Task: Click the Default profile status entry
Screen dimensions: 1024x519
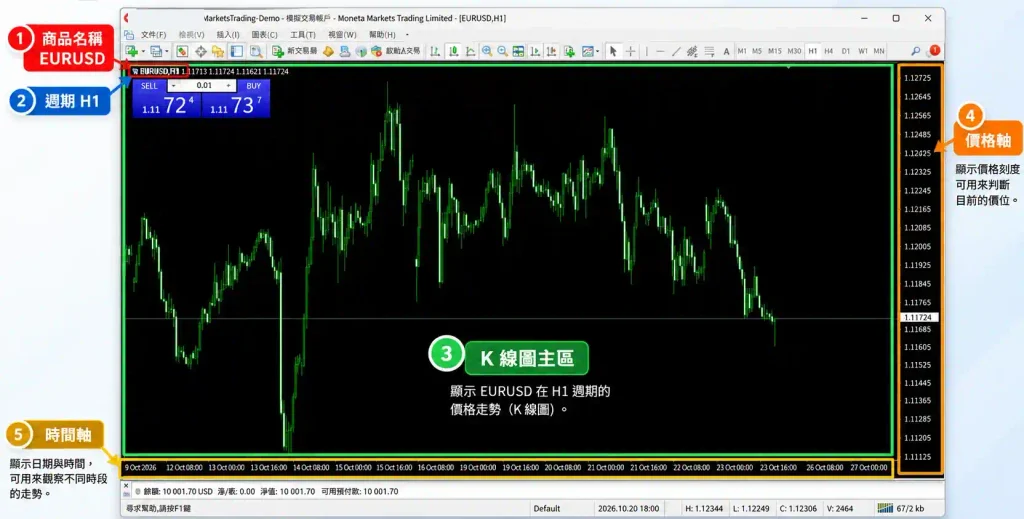Action: click(547, 508)
